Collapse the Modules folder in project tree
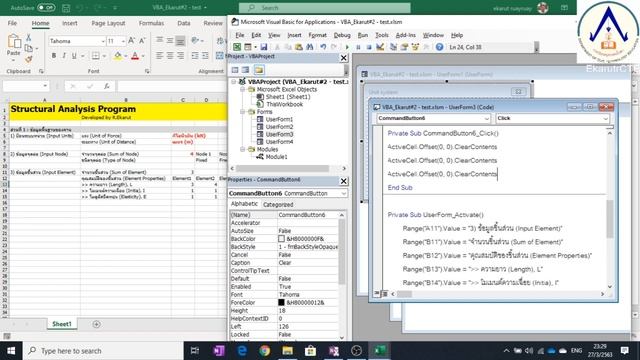 coord(242,149)
